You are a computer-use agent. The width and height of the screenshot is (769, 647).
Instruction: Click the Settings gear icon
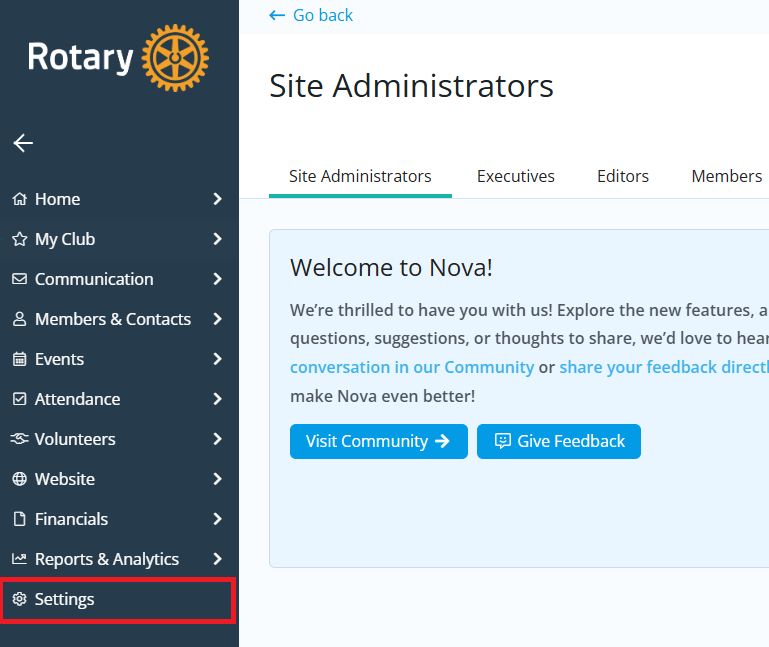pyautogui.click(x=20, y=599)
